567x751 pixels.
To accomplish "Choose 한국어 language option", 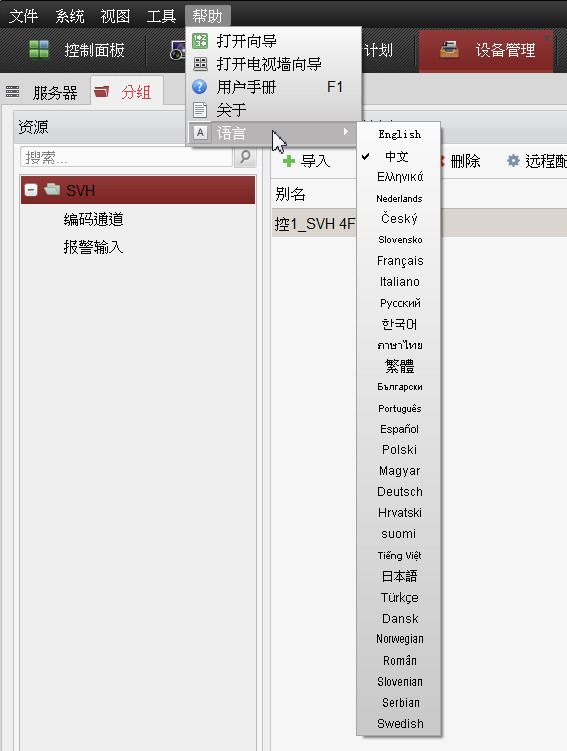I will point(398,324).
